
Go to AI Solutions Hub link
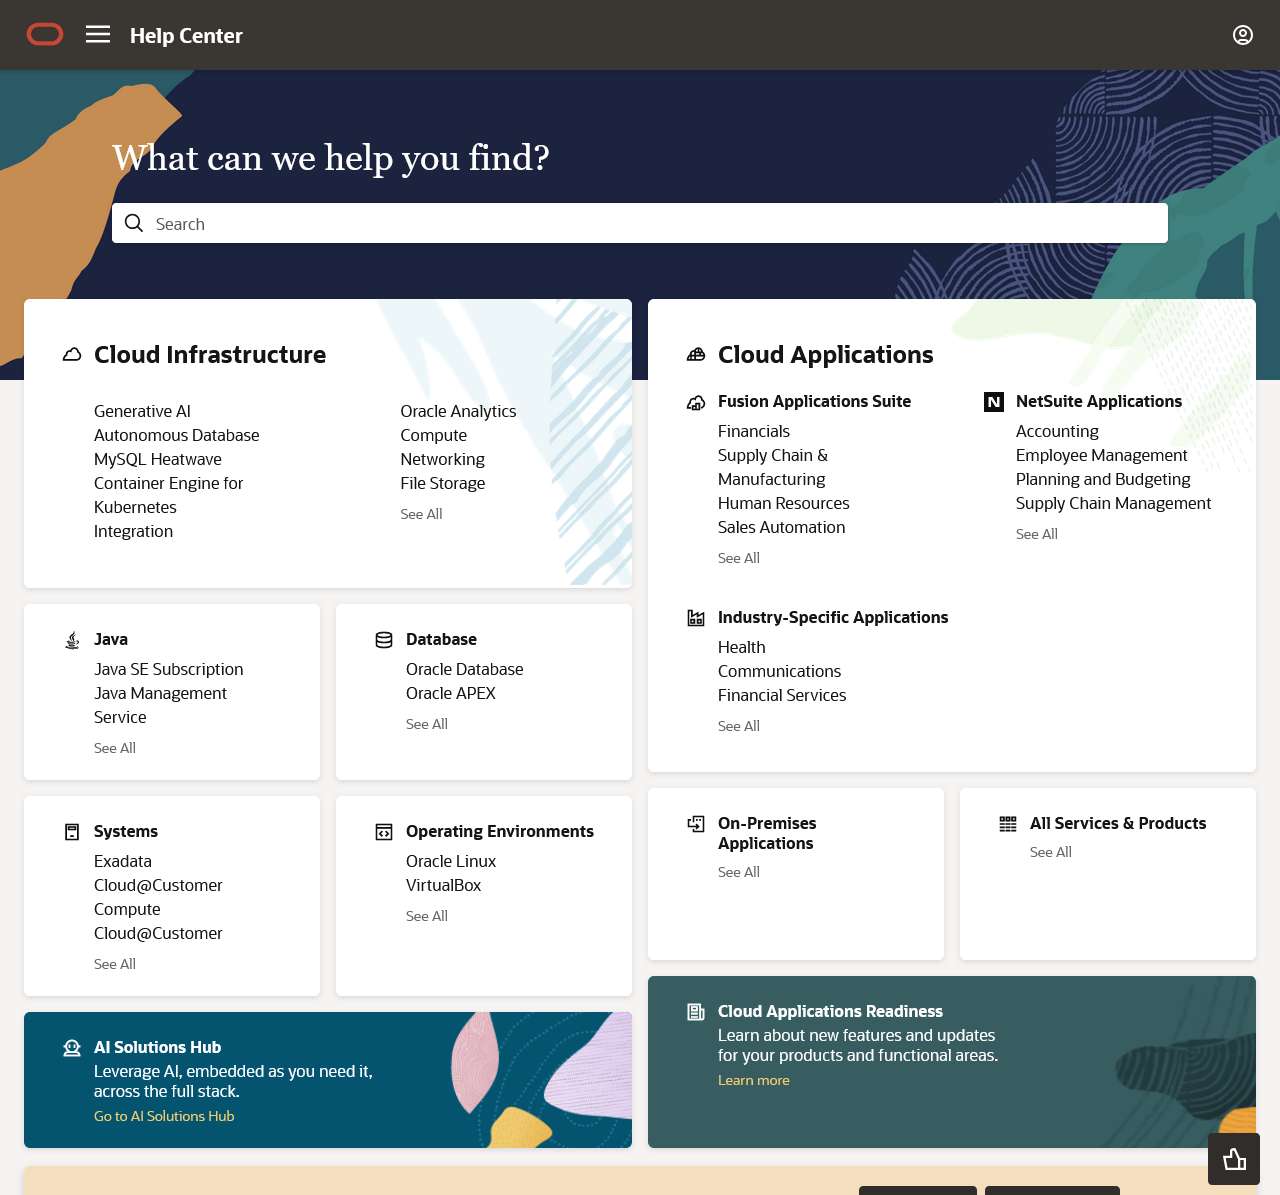(x=164, y=1116)
